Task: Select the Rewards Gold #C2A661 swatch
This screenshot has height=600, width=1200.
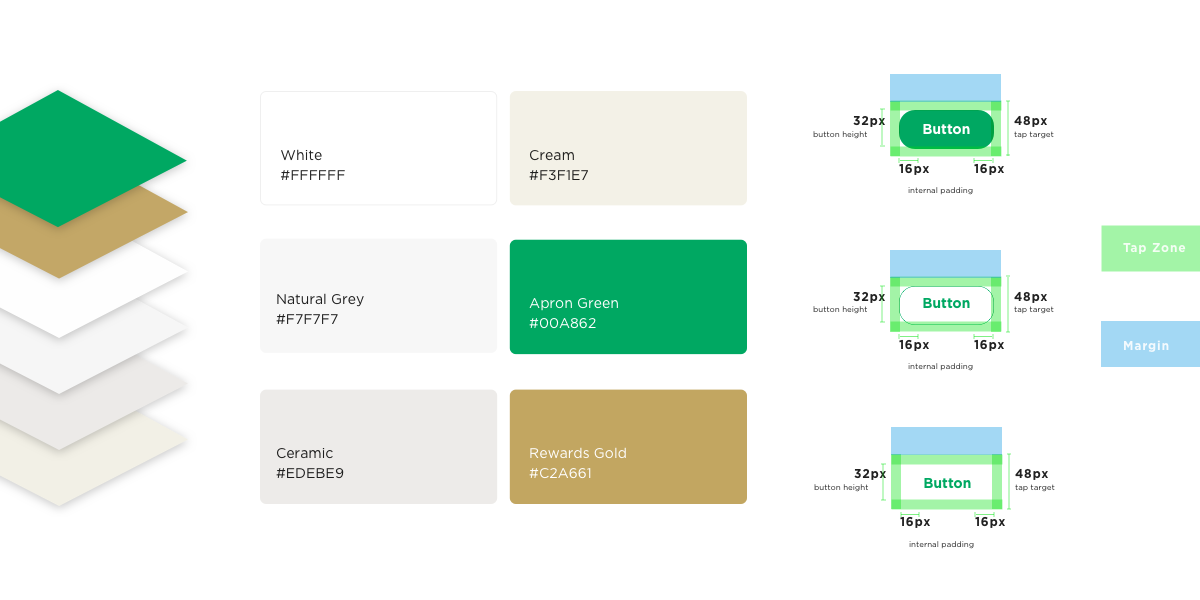Action: 628,446
